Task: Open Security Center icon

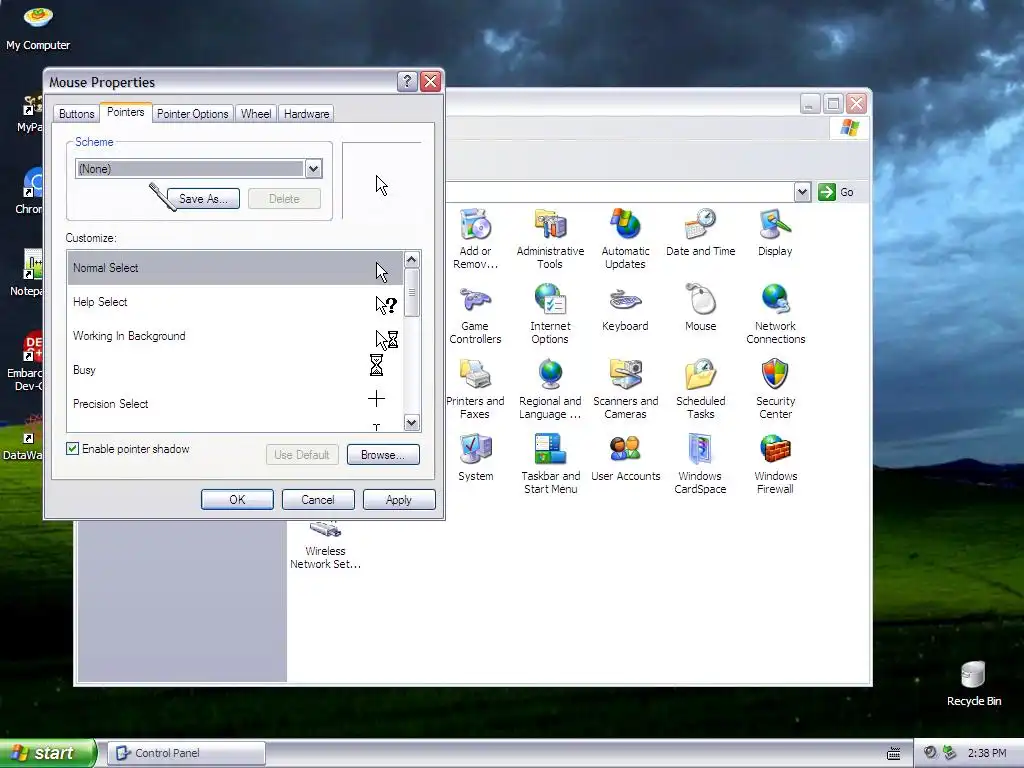Action: tap(775, 389)
